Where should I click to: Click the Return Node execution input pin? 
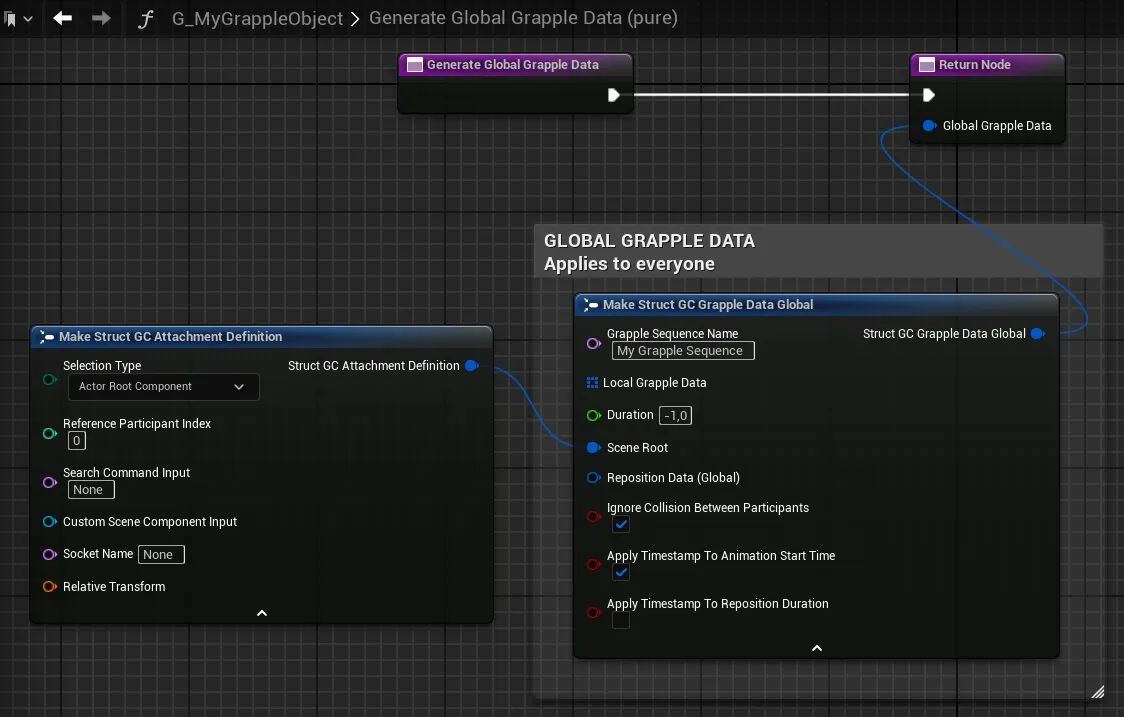pos(928,95)
